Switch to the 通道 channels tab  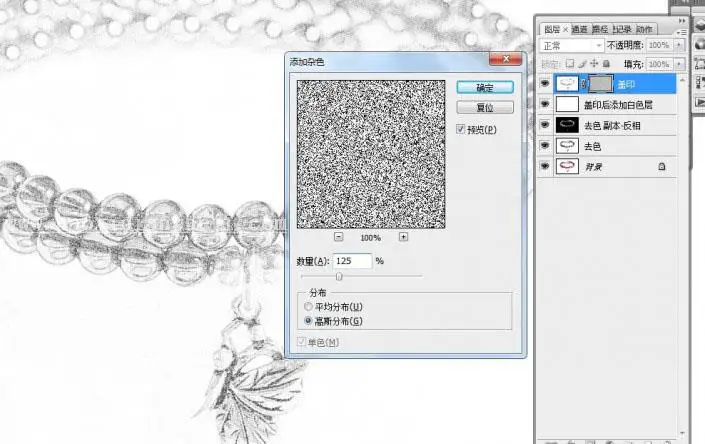click(x=580, y=29)
